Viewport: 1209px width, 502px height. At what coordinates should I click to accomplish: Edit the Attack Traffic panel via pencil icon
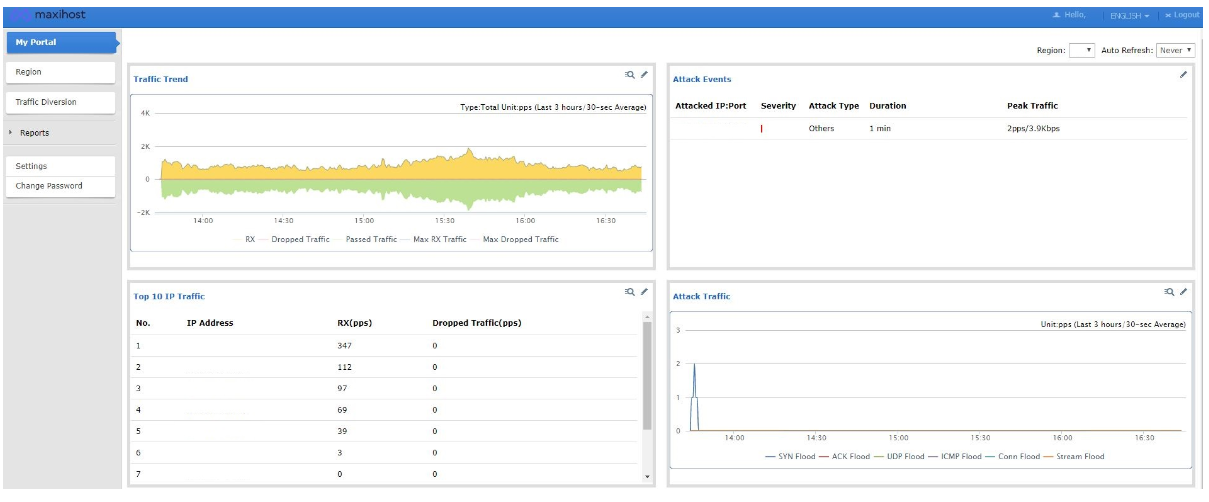[x=1184, y=291]
